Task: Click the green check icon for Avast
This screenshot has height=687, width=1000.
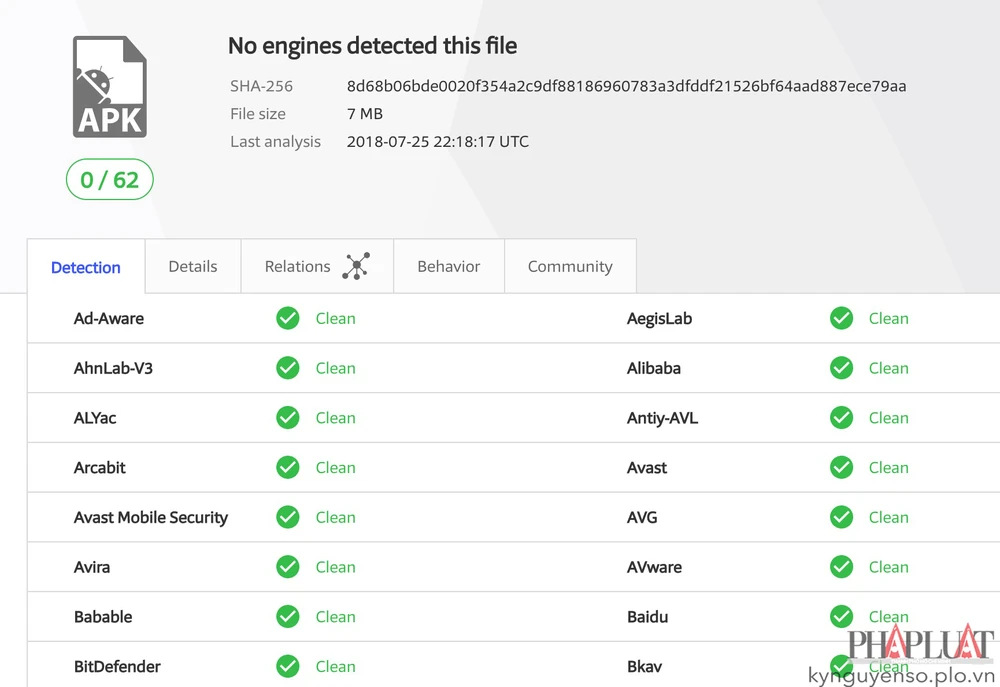Action: [841, 467]
